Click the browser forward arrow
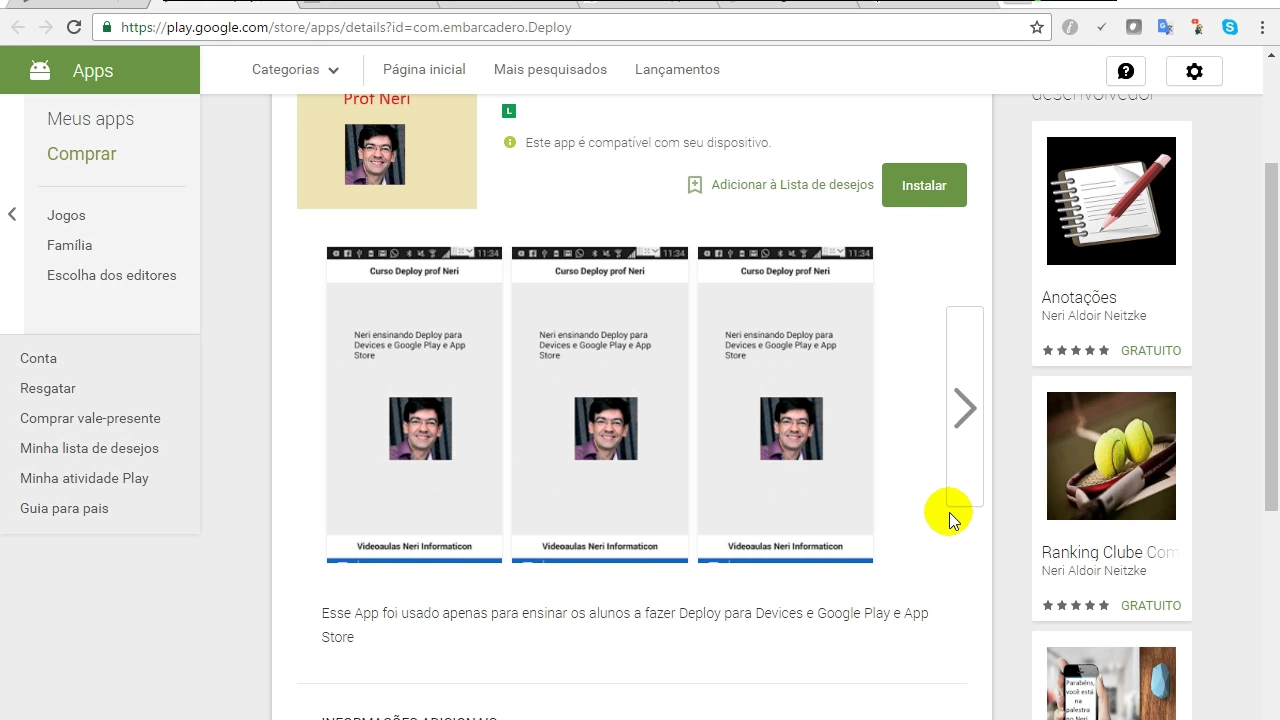The image size is (1280, 720). pyautogui.click(x=45, y=27)
